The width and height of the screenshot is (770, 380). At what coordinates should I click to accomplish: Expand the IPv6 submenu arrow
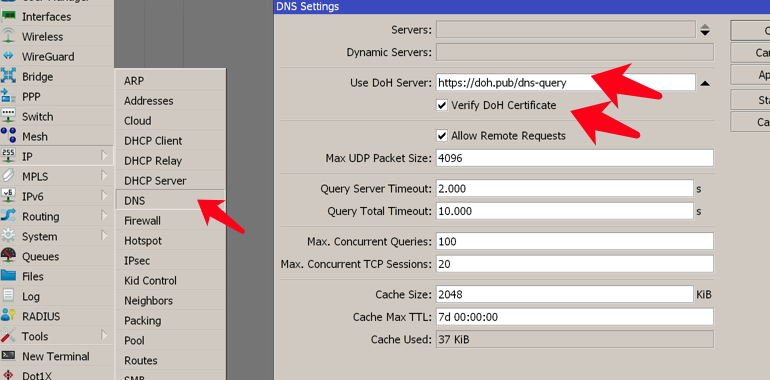pos(104,195)
